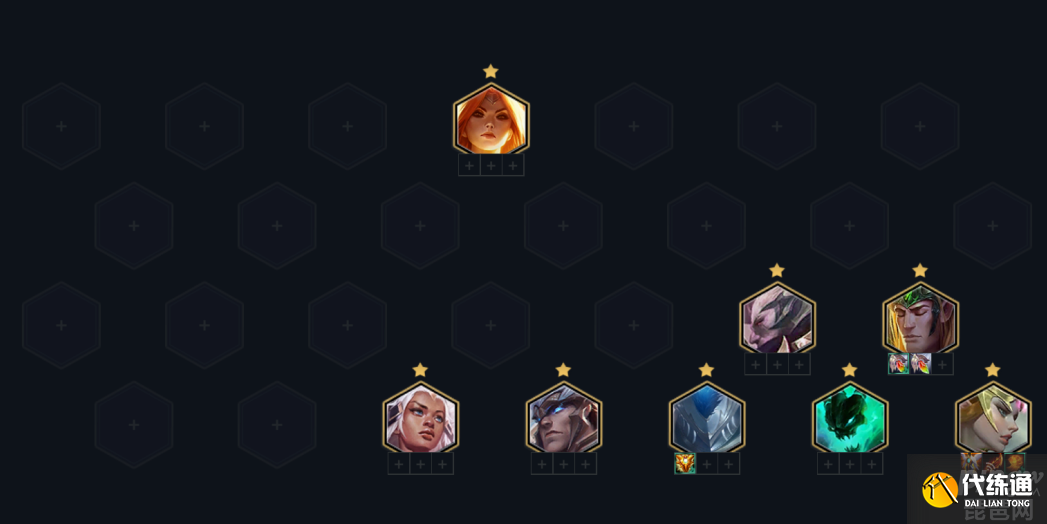Viewport: 1047px width, 524px height.
Task: Open the Dai Lian Tong watermark logo
Action: 978,491
